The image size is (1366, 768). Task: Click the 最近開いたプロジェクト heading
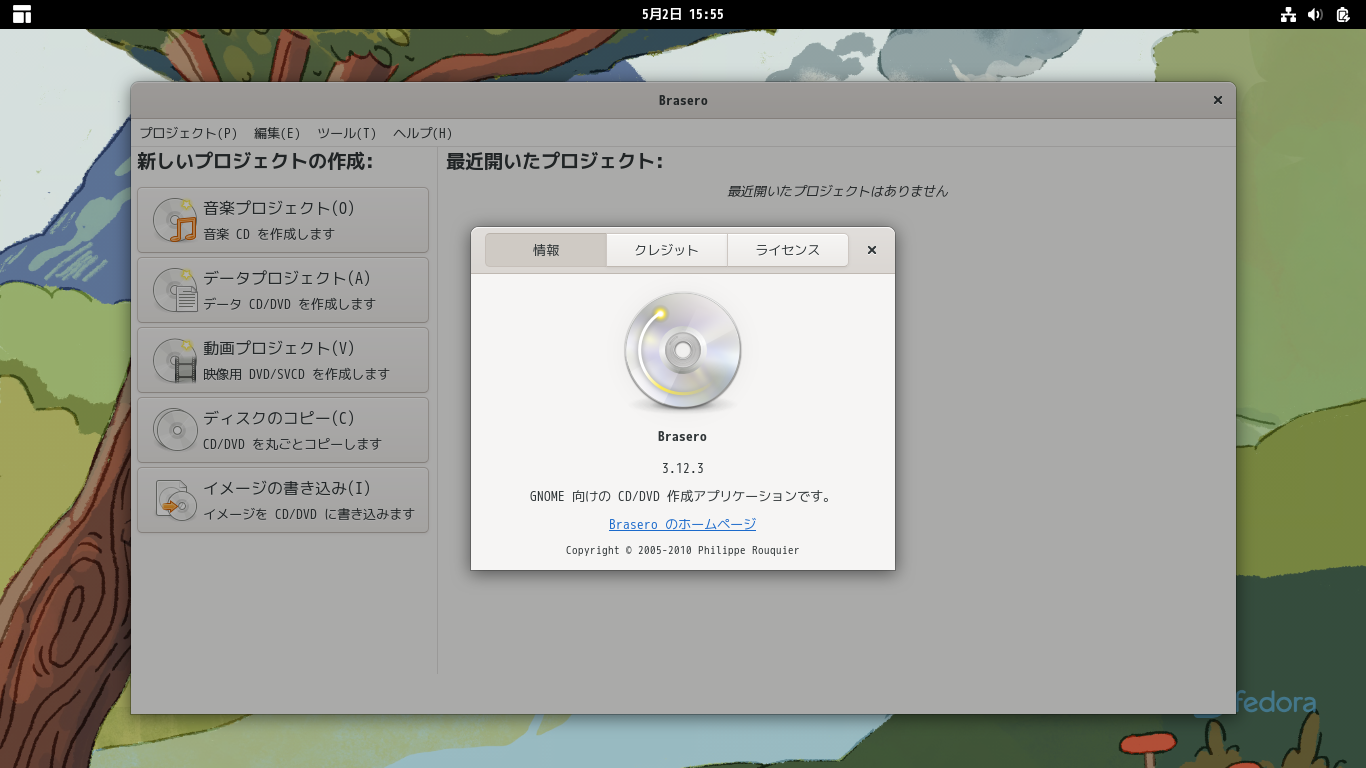tap(555, 161)
